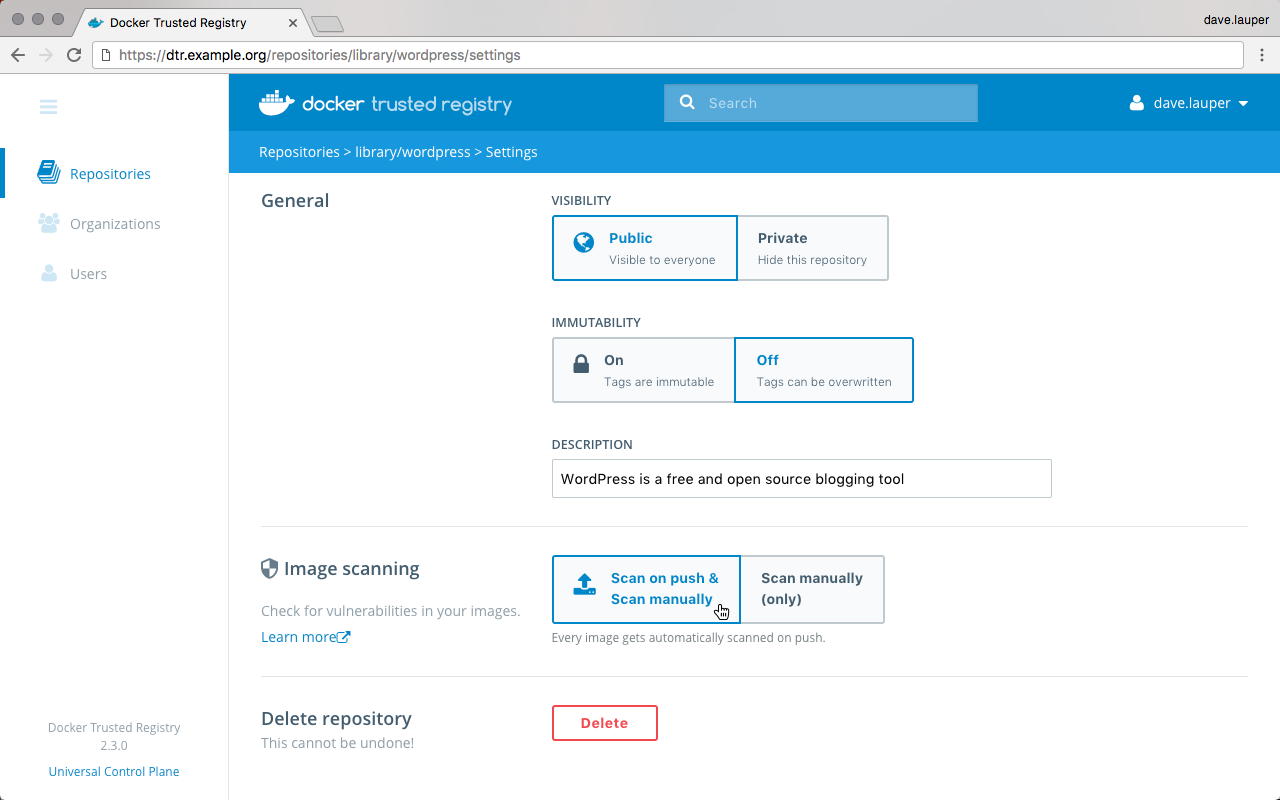Click the magnifier icon in search bar
Screen dimensions: 1280x800
pyautogui.click(x=687, y=103)
